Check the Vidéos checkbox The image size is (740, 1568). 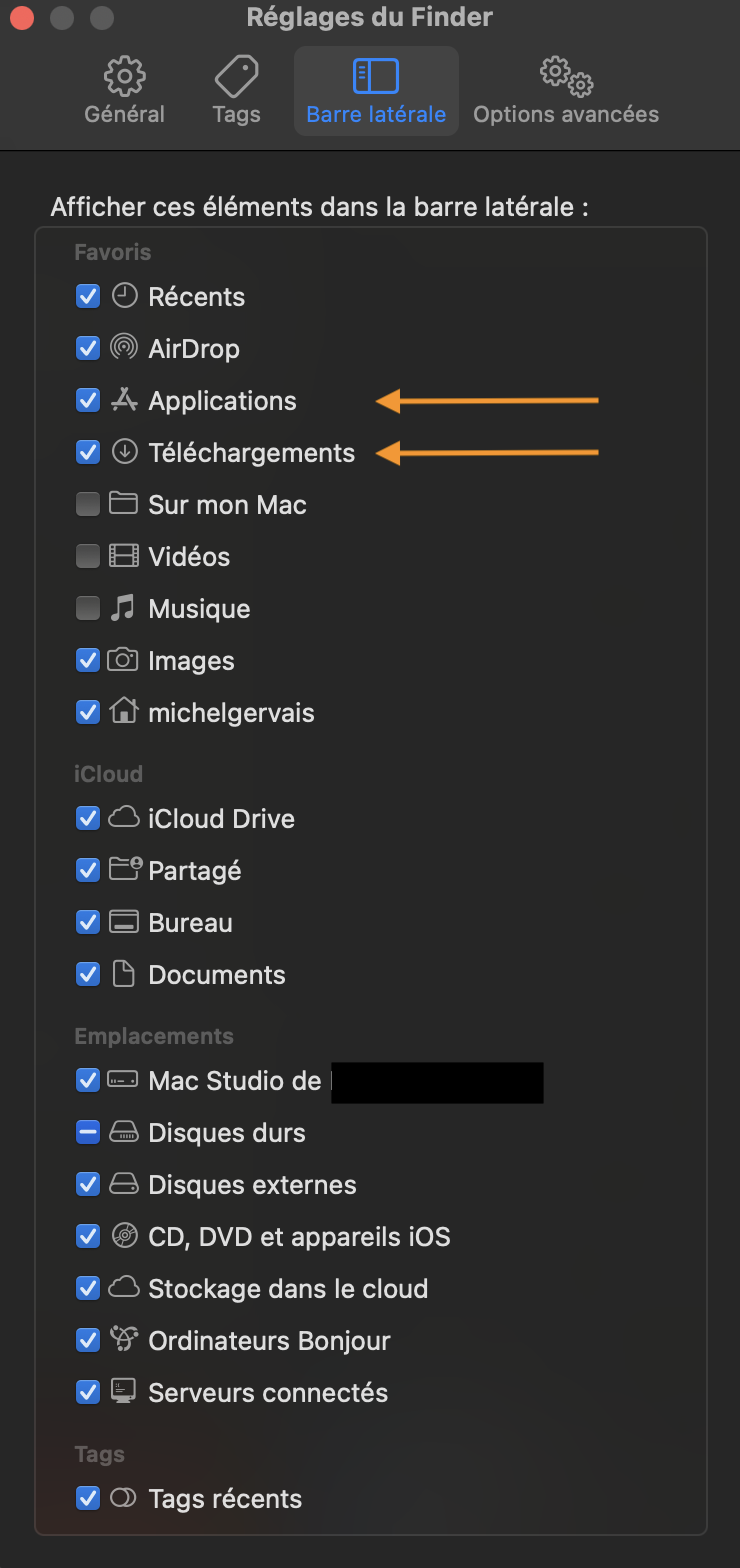pyautogui.click(x=88, y=556)
